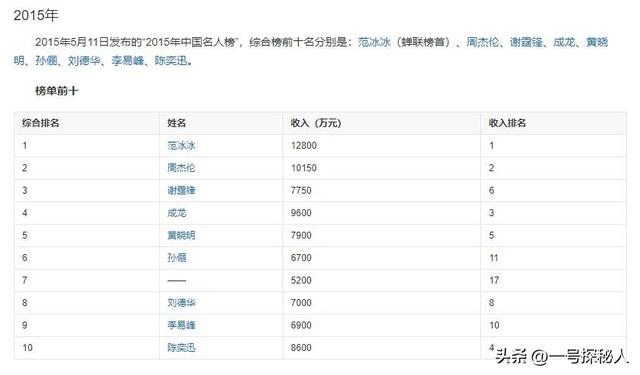Click the 综合排名 column header
640x375 pixels.
pyautogui.click(x=40, y=123)
